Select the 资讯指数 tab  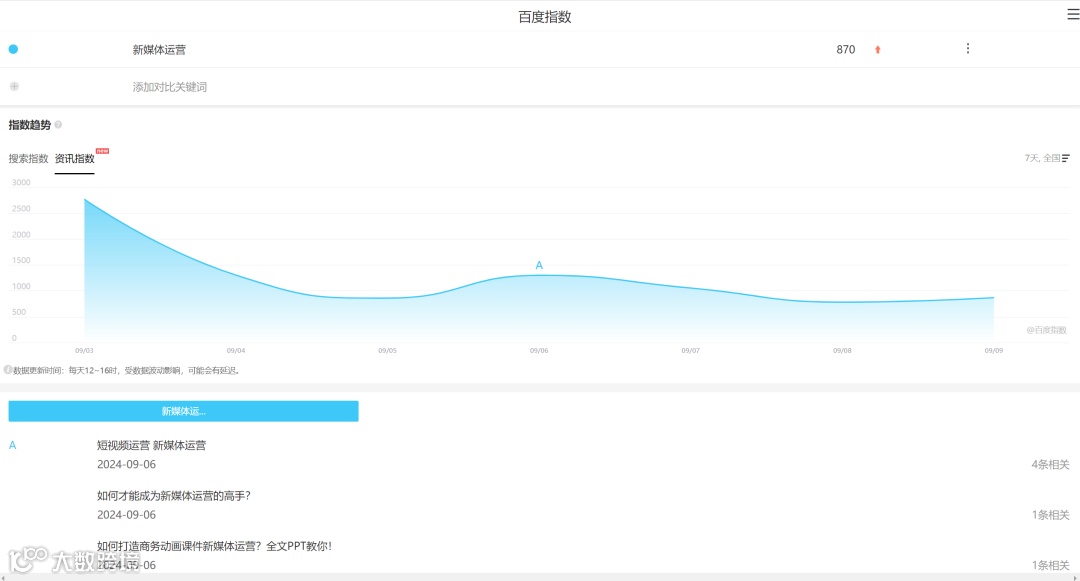[x=74, y=158]
